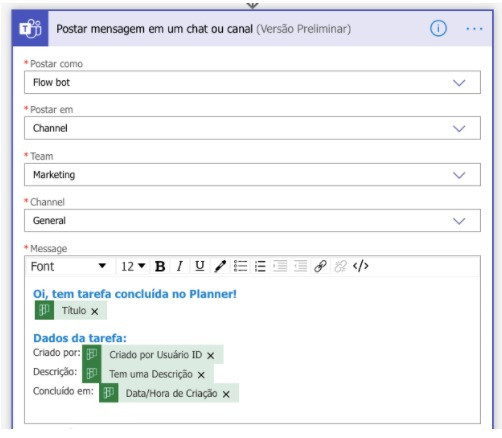Click the 'Dados da tarefa:' heading text
Screen dimensions: 502x438
[80, 338]
